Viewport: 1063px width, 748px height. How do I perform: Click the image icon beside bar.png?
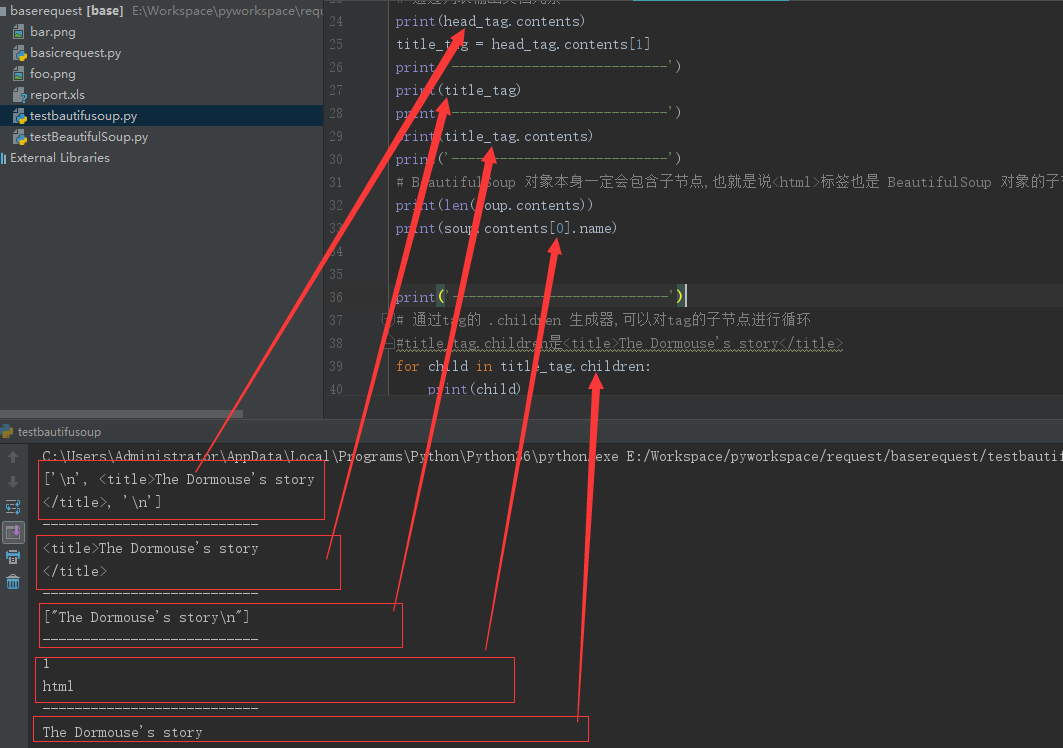pyautogui.click(x=18, y=31)
